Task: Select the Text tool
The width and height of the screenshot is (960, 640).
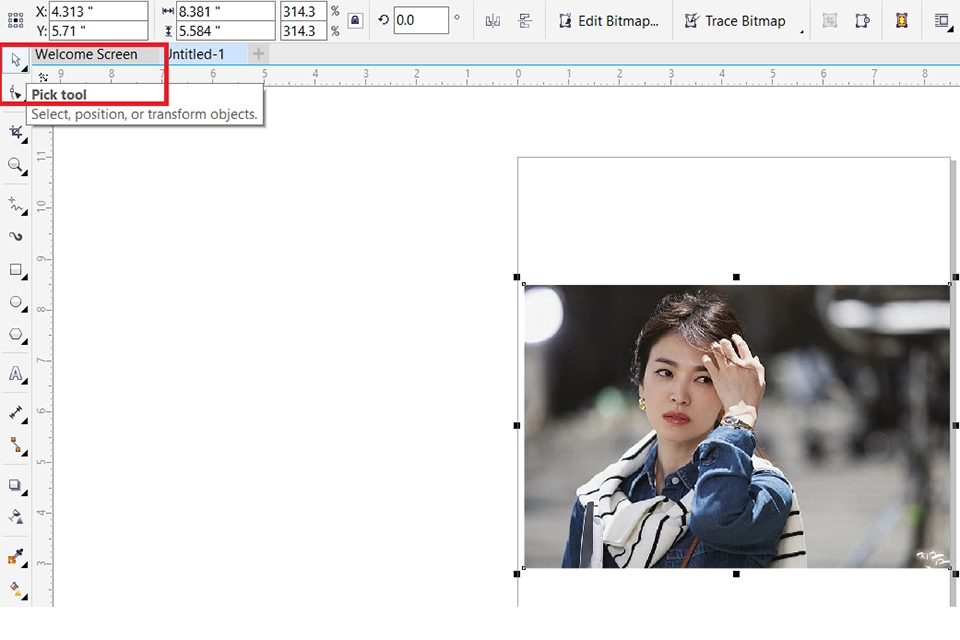Action: pyautogui.click(x=15, y=372)
